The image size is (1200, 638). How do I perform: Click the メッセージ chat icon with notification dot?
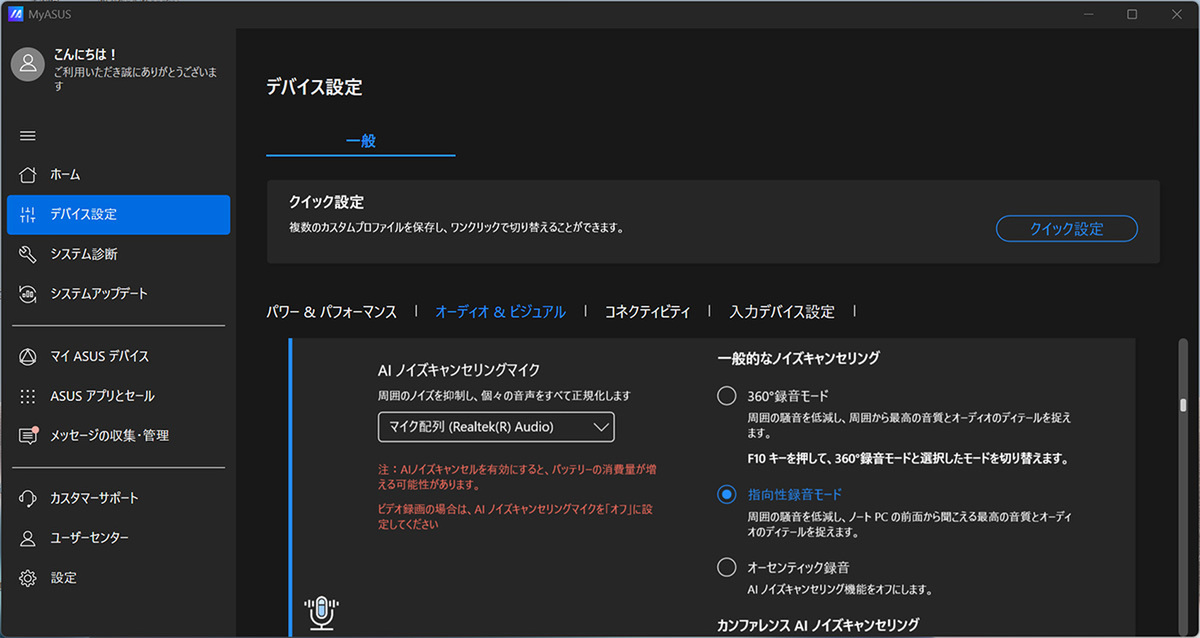coord(28,436)
